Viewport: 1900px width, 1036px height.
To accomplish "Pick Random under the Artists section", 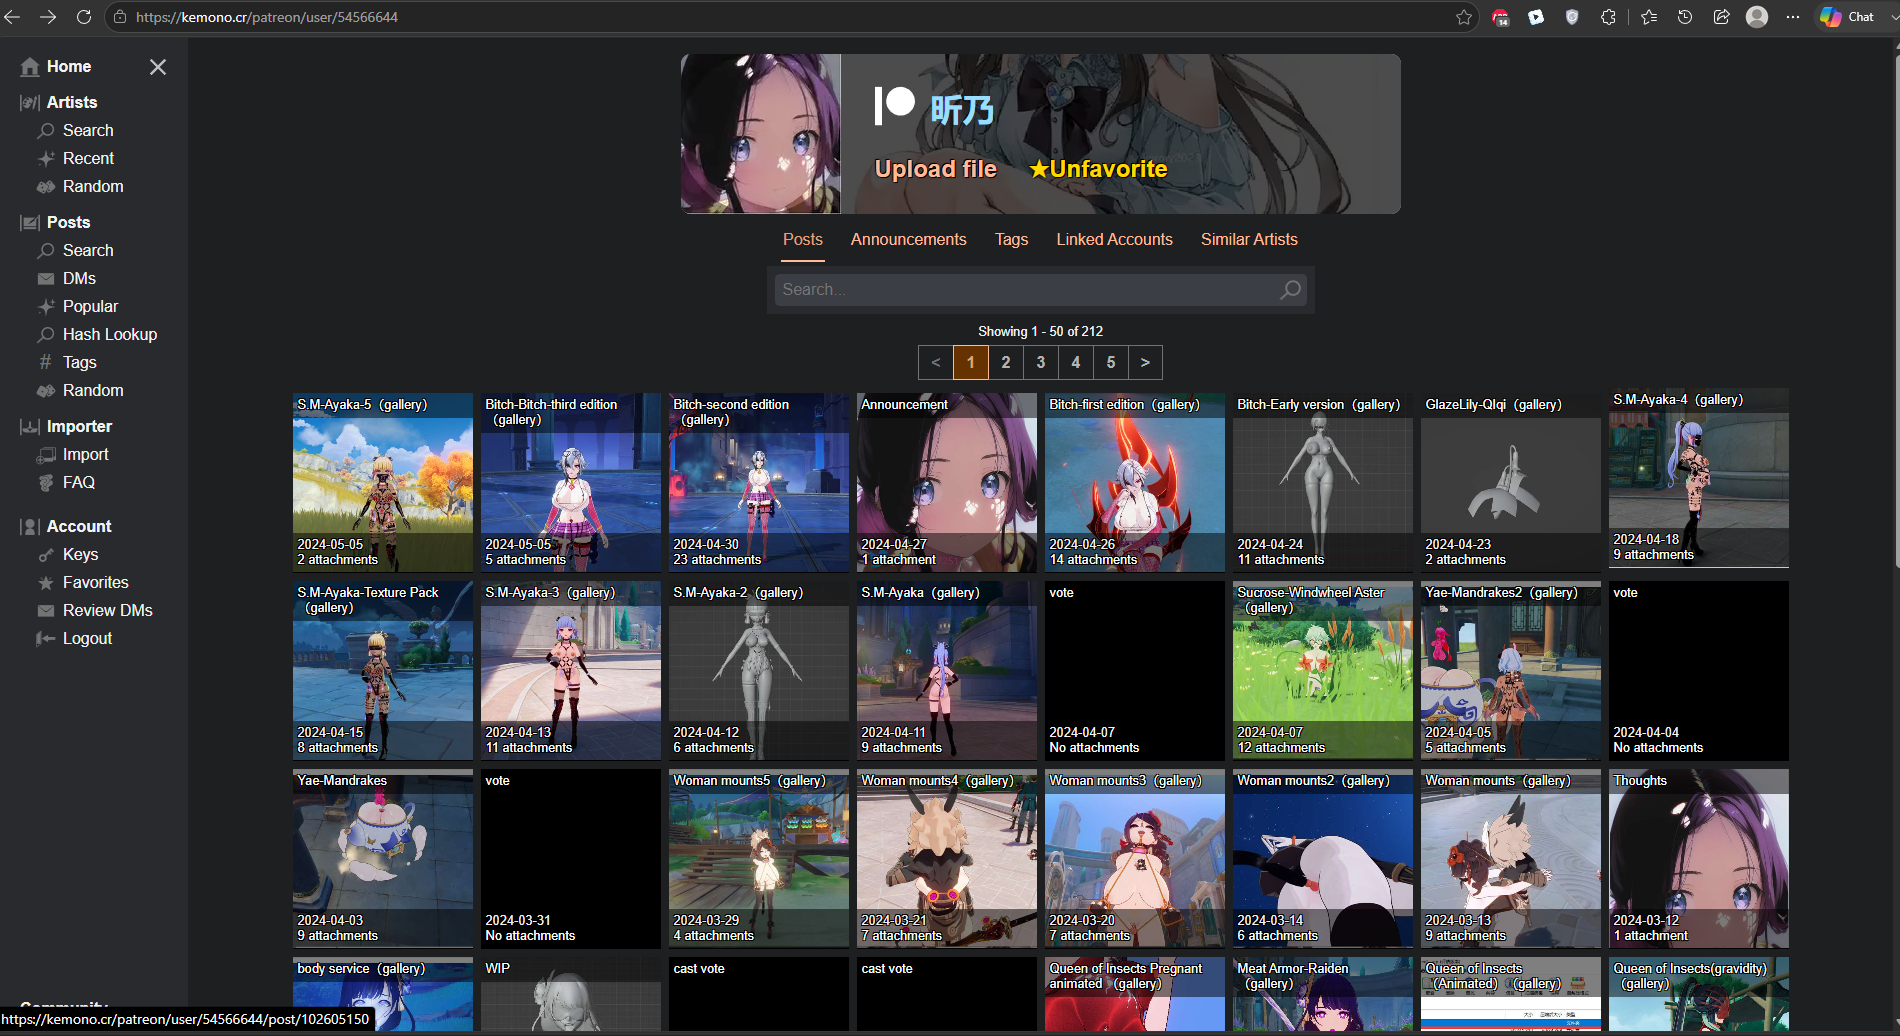I will pos(93,186).
